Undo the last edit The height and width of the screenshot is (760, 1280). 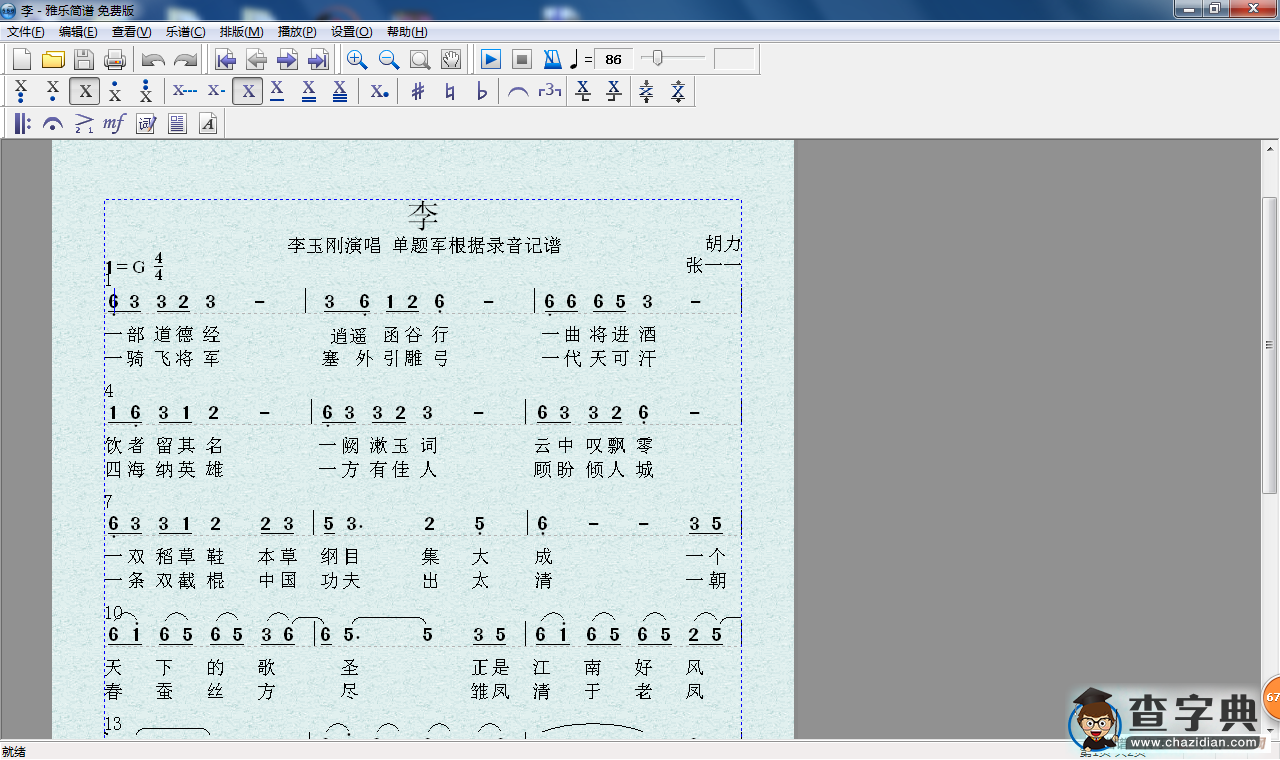point(153,59)
